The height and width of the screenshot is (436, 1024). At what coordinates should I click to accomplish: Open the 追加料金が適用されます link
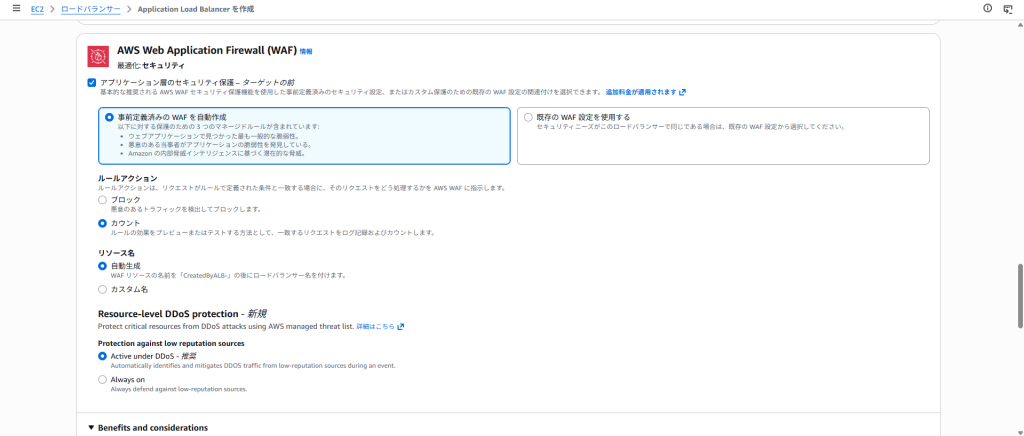tap(641, 92)
